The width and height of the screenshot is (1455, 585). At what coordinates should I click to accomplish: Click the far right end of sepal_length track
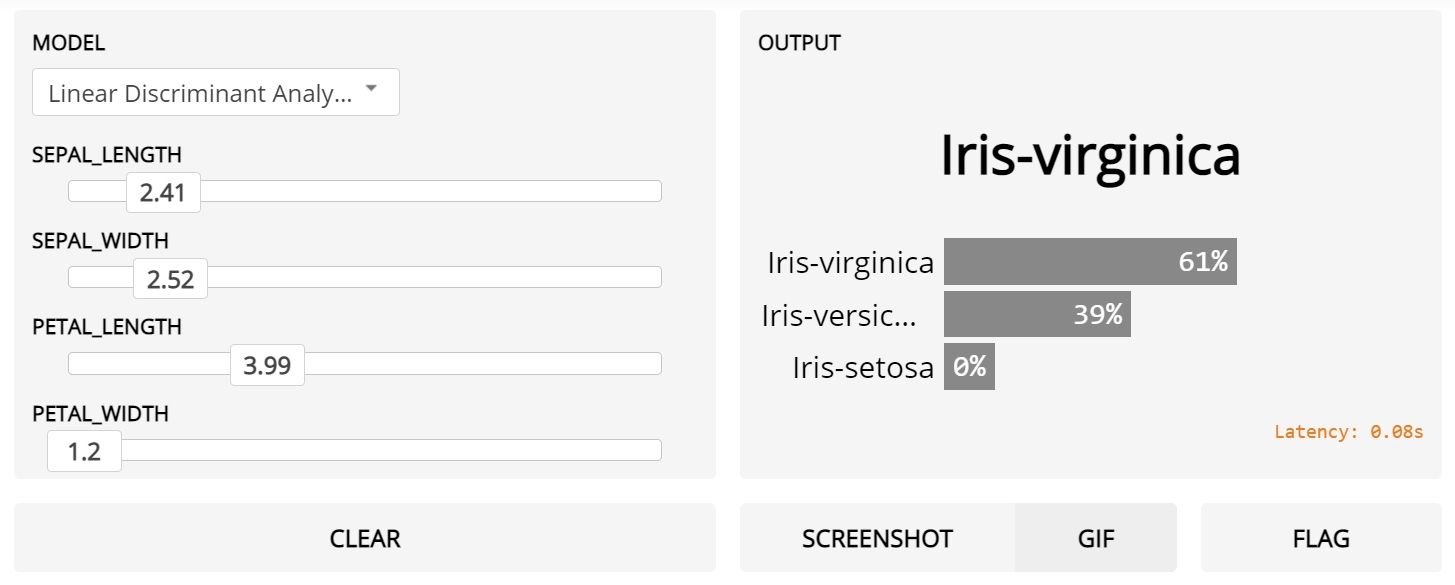tap(655, 191)
